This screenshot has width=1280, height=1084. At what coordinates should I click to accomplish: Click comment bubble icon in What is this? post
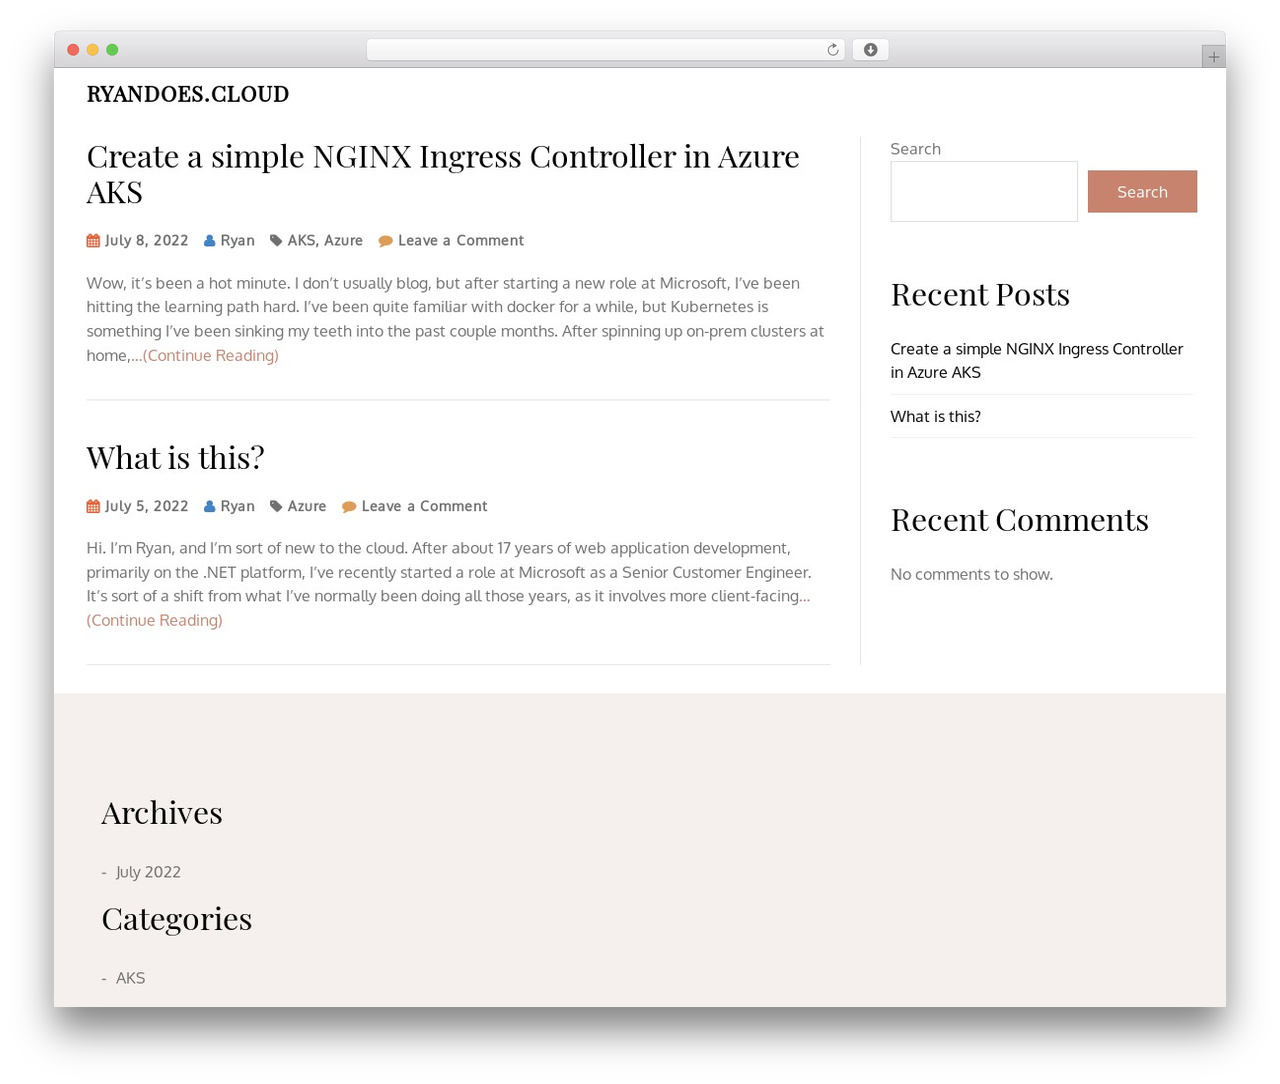tap(349, 507)
